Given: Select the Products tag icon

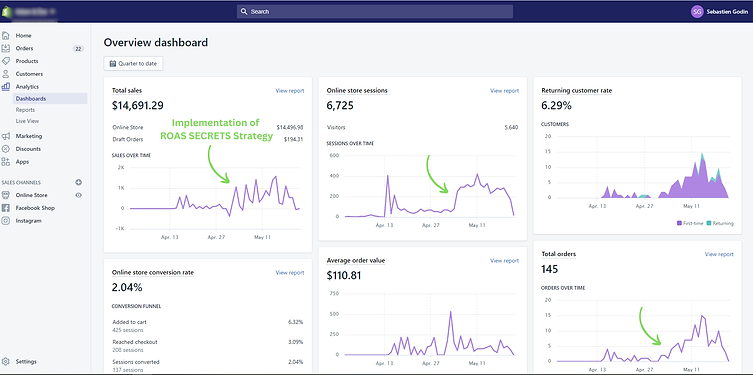Looking at the screenshot, I should [x=6, y=61].
